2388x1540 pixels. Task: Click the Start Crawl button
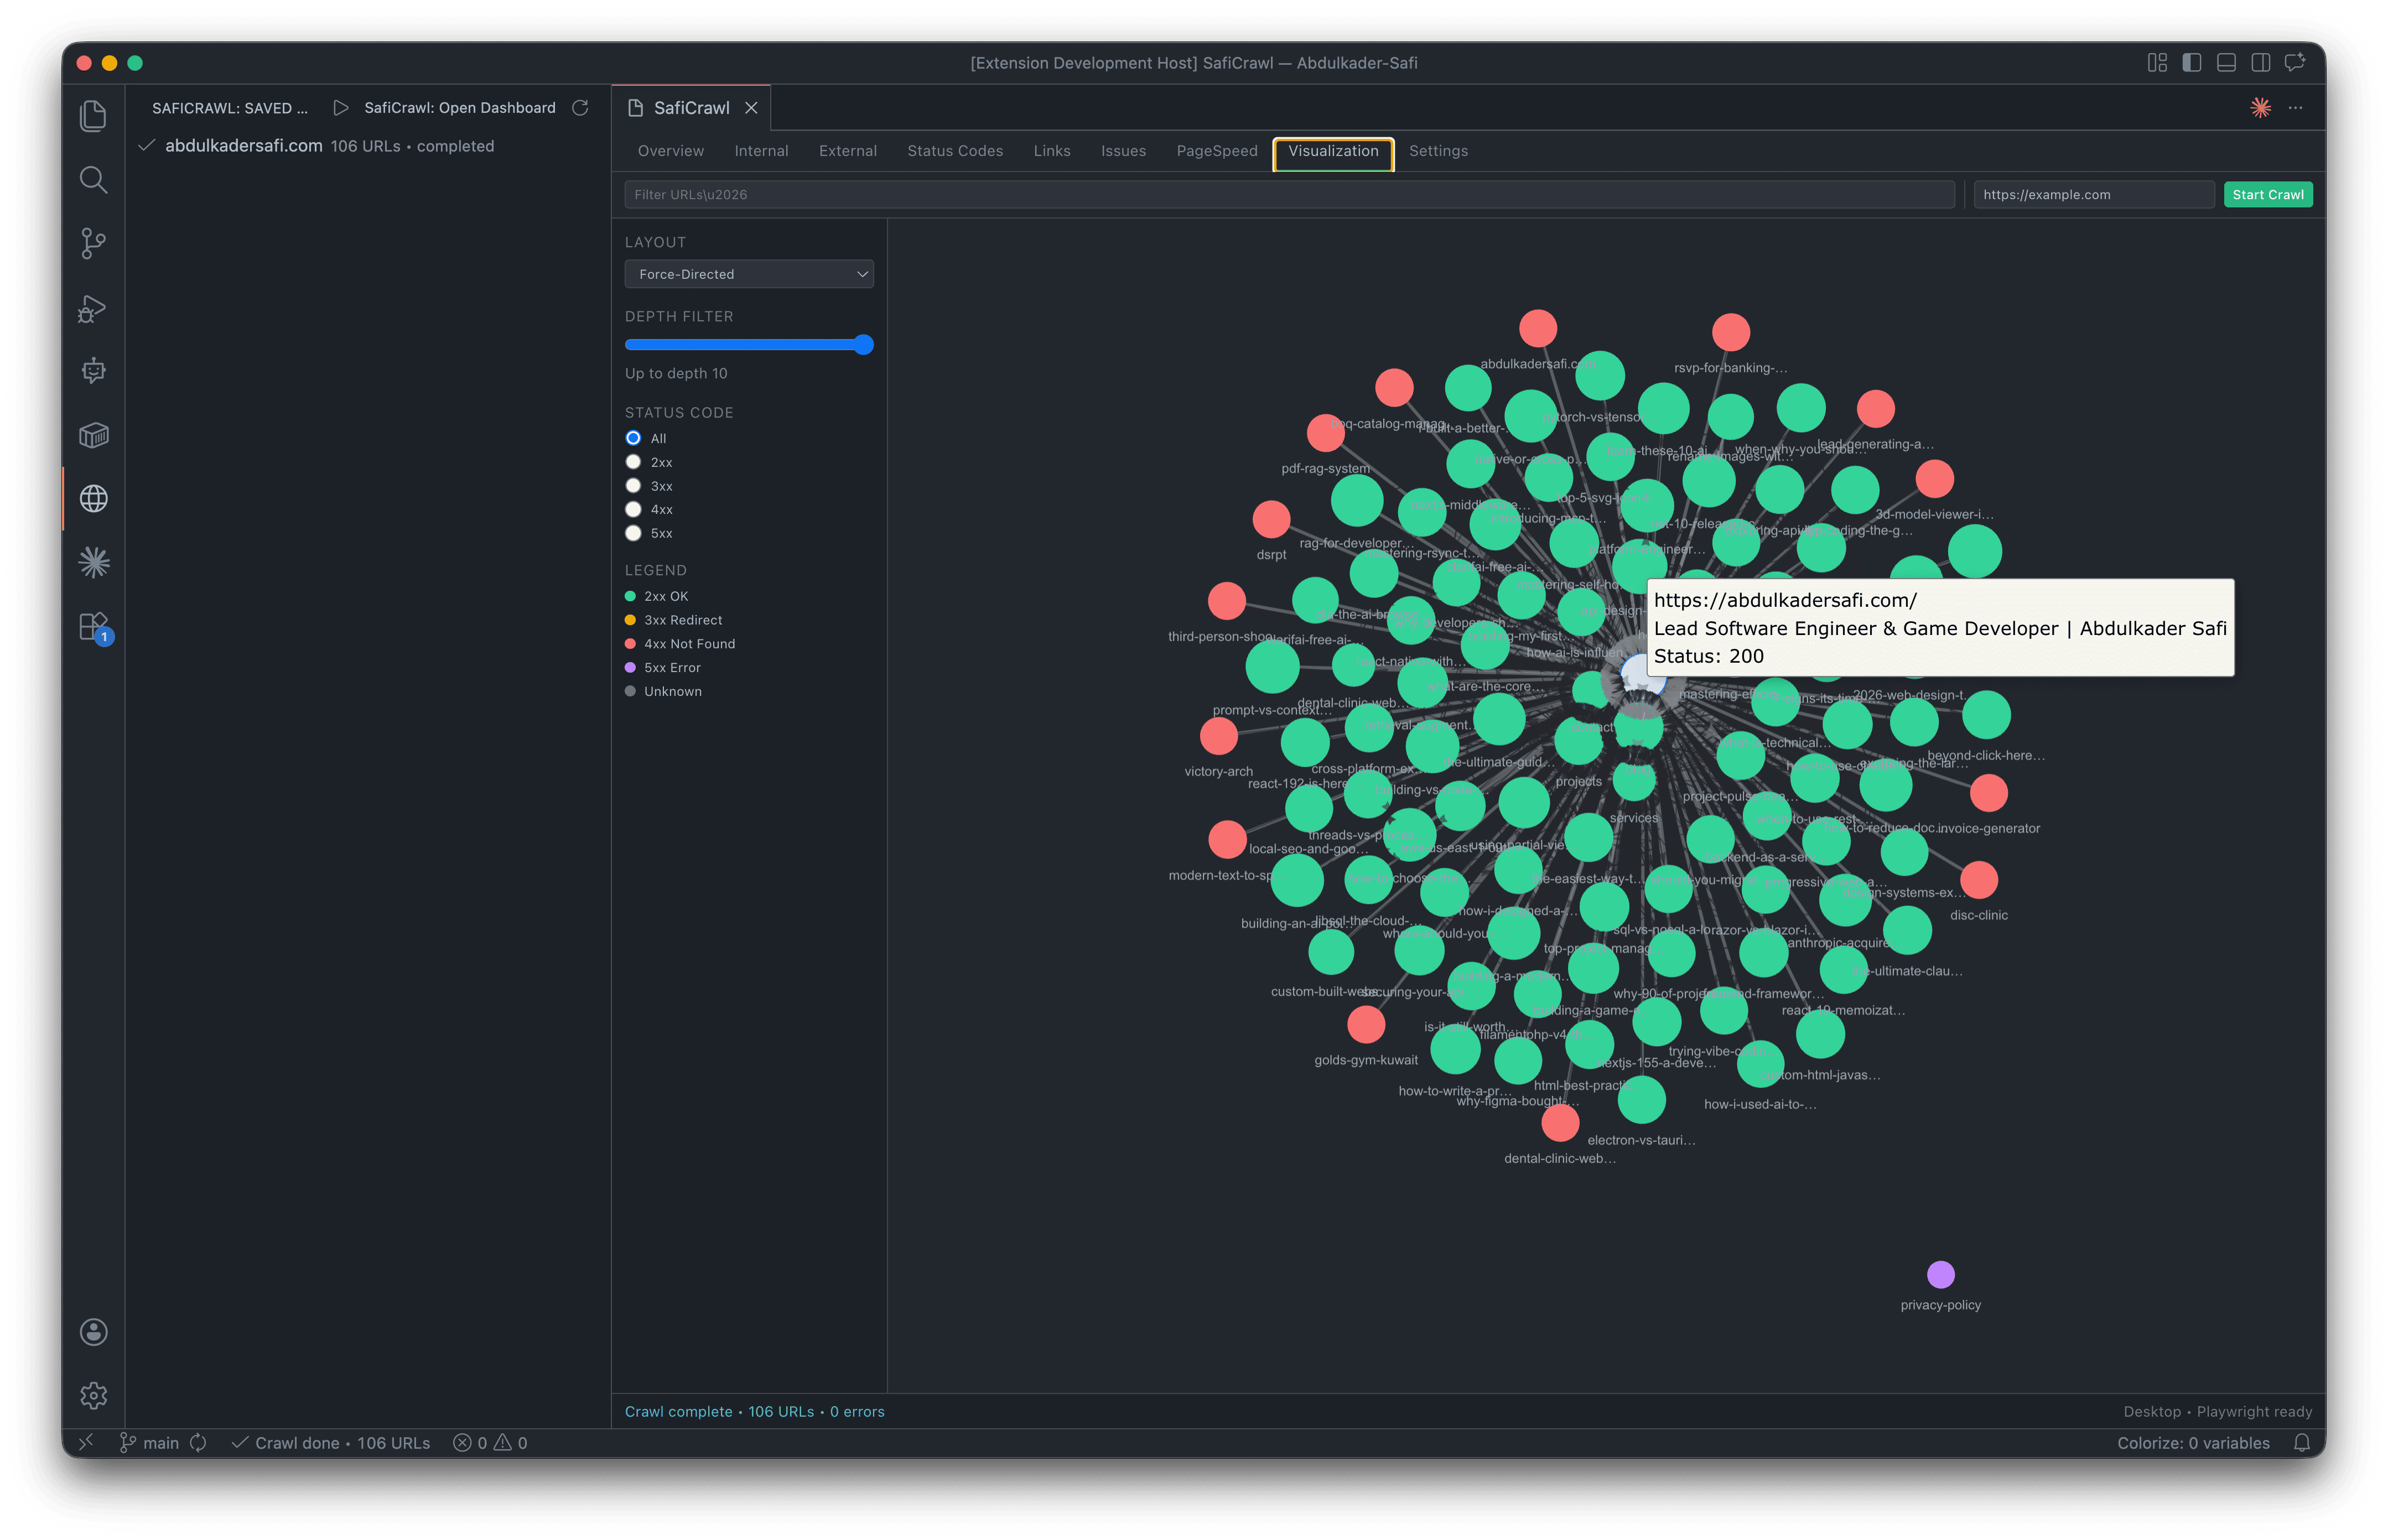pos(2267,194)
